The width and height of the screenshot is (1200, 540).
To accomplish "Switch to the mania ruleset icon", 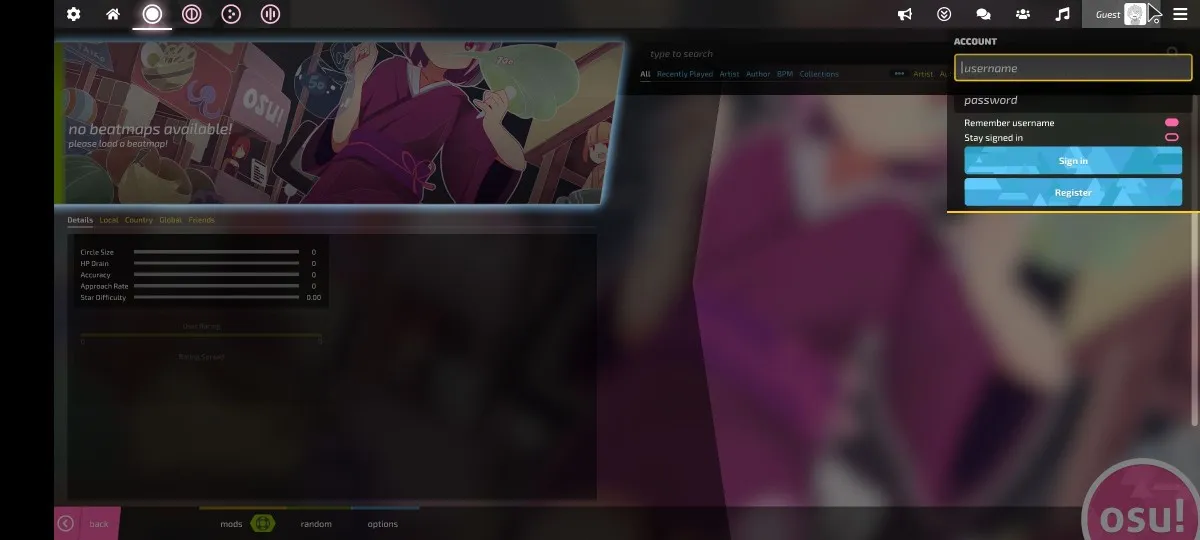I will (270, 14).
